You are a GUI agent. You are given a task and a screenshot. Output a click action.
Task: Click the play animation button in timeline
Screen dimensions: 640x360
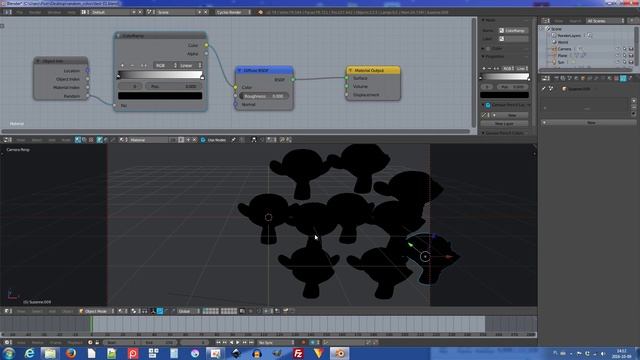click(238, 342)
